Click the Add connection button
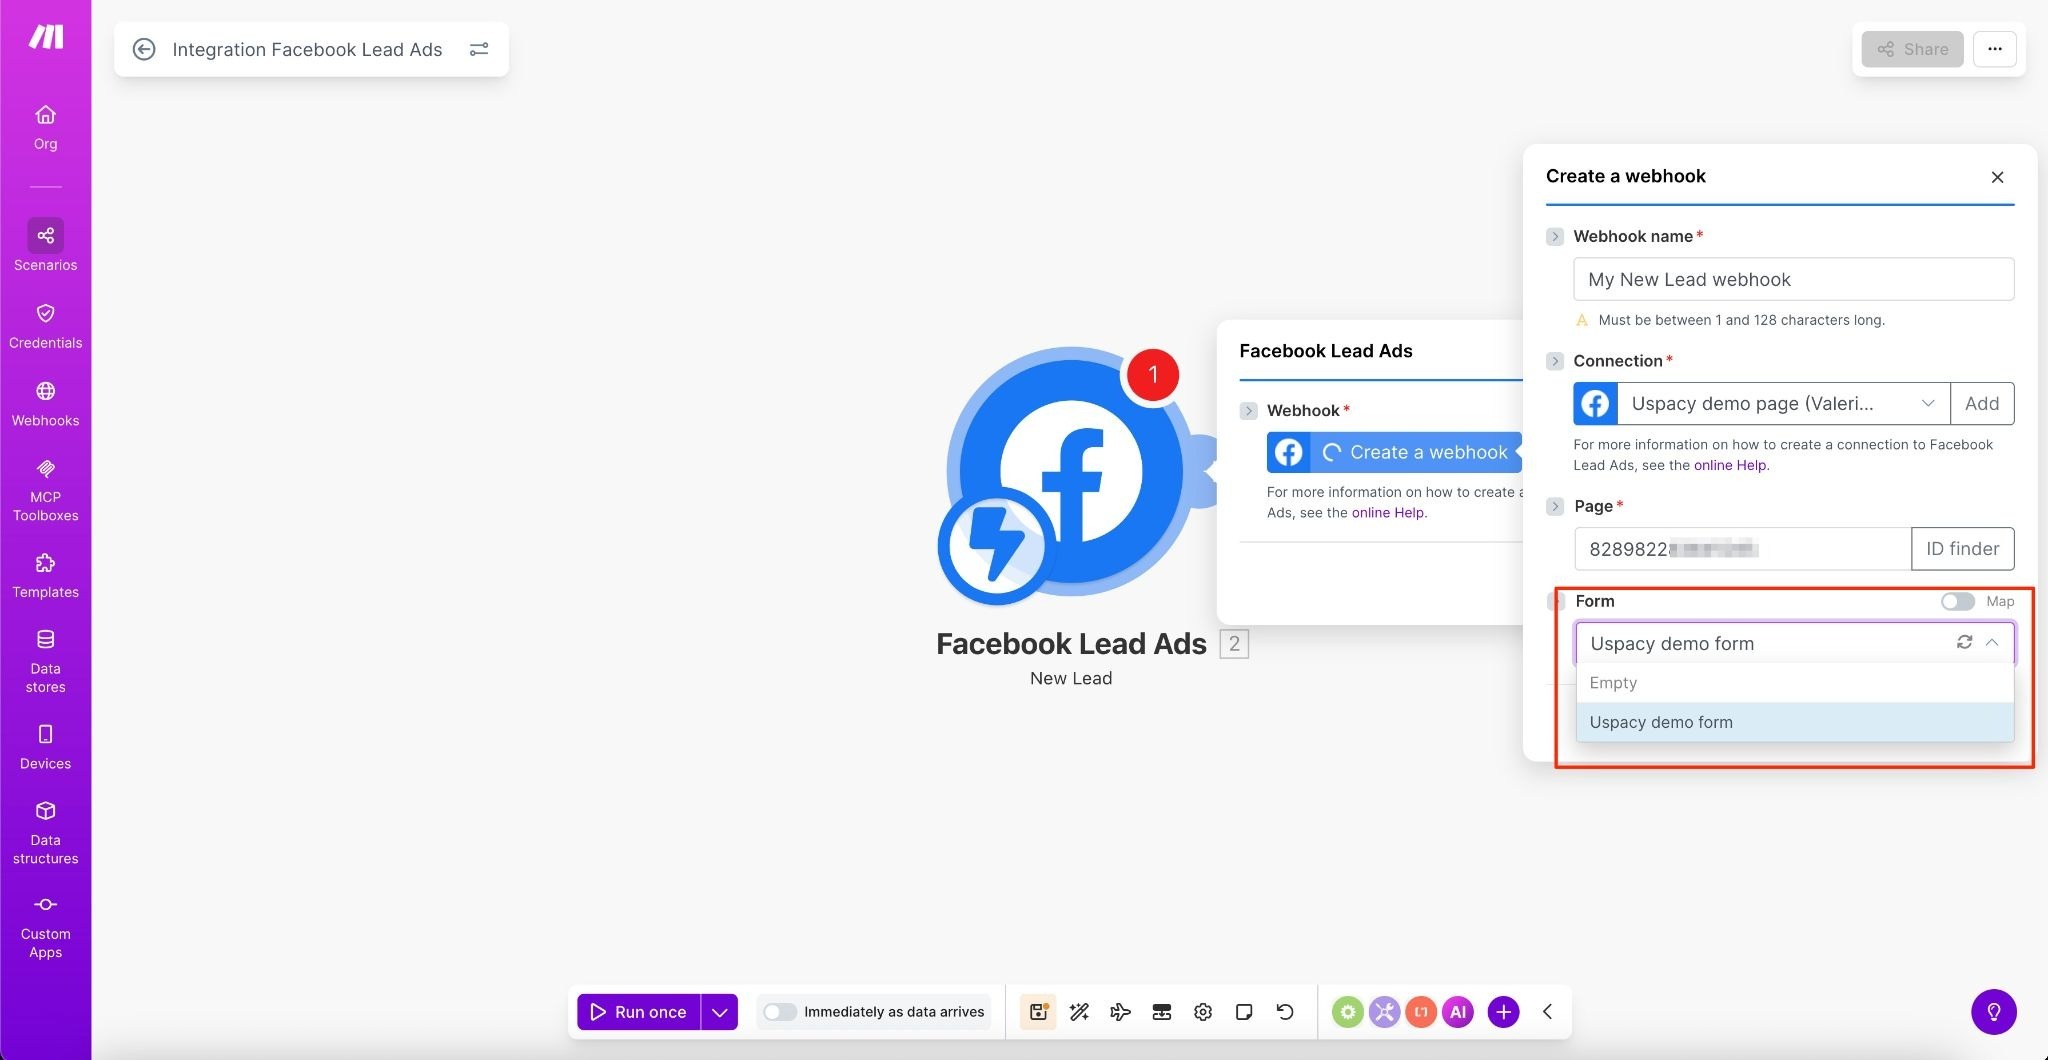2048x1060 pixels. 1981,403
